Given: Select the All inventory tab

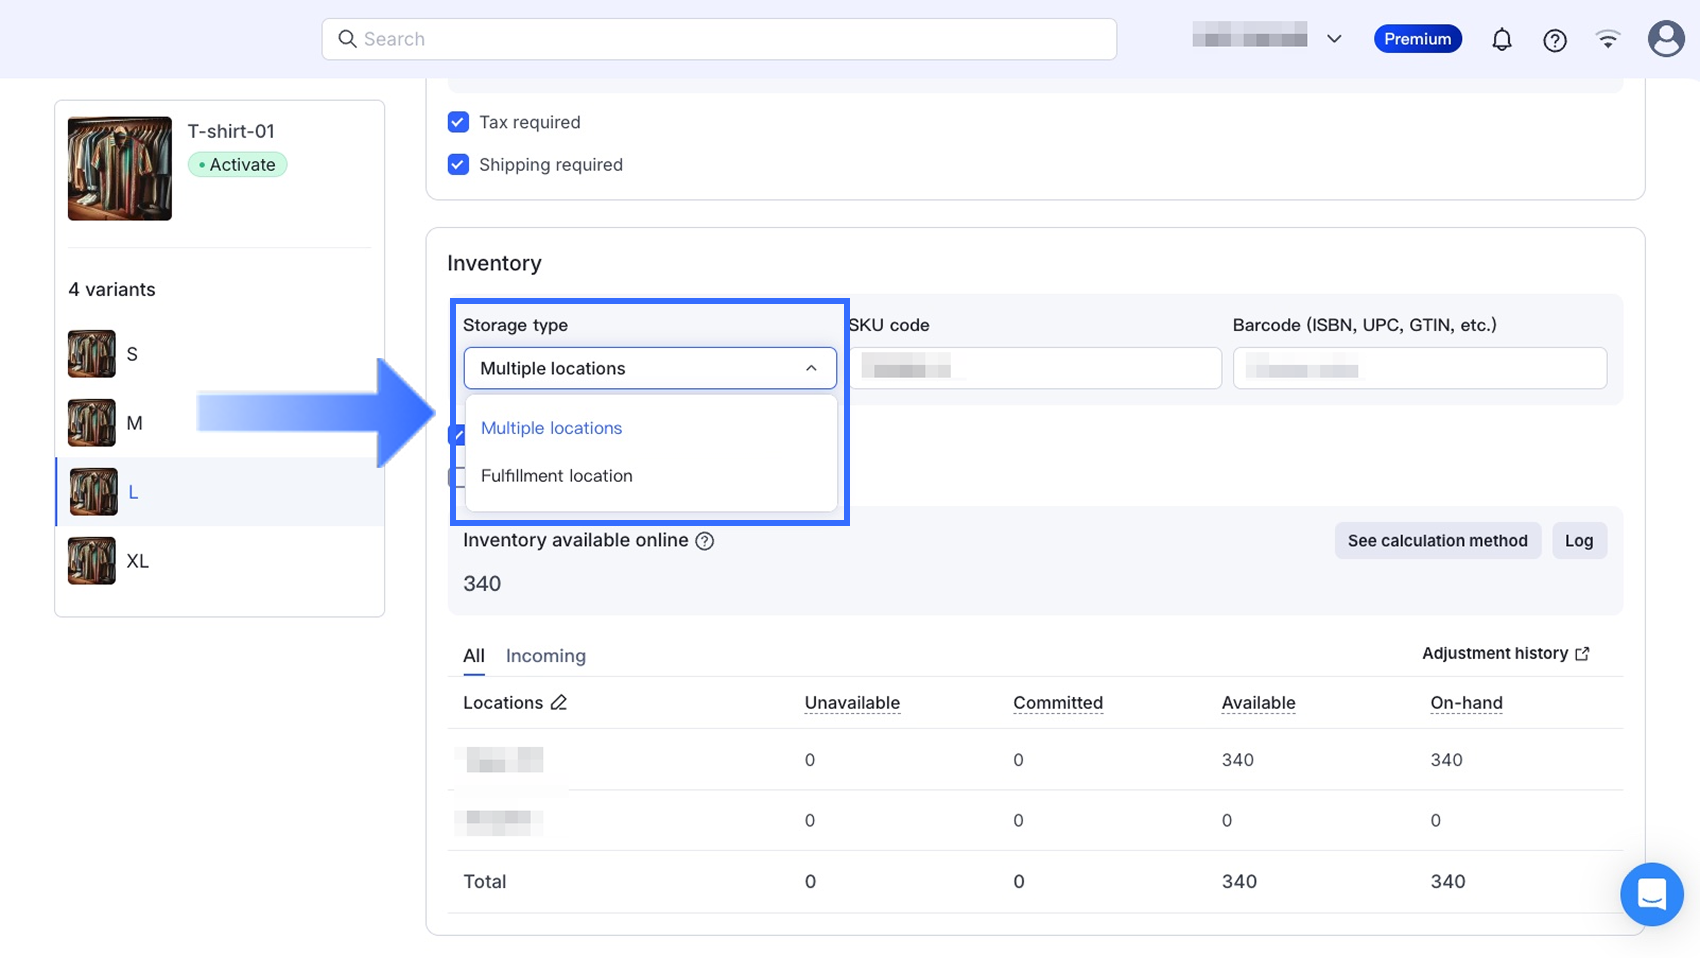Looking at the screenshot, I should (x=473, y=656).
